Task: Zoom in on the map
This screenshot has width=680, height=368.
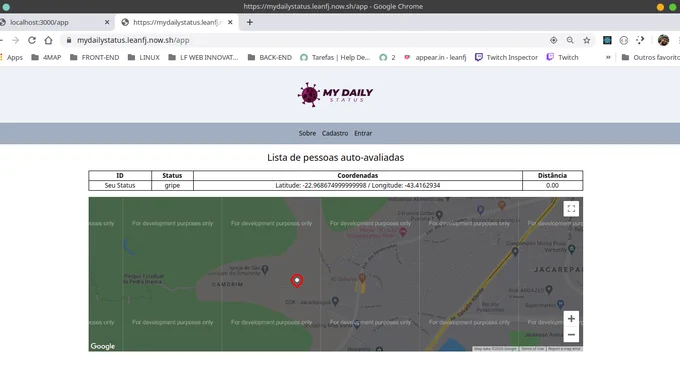Action: point(571,319)
